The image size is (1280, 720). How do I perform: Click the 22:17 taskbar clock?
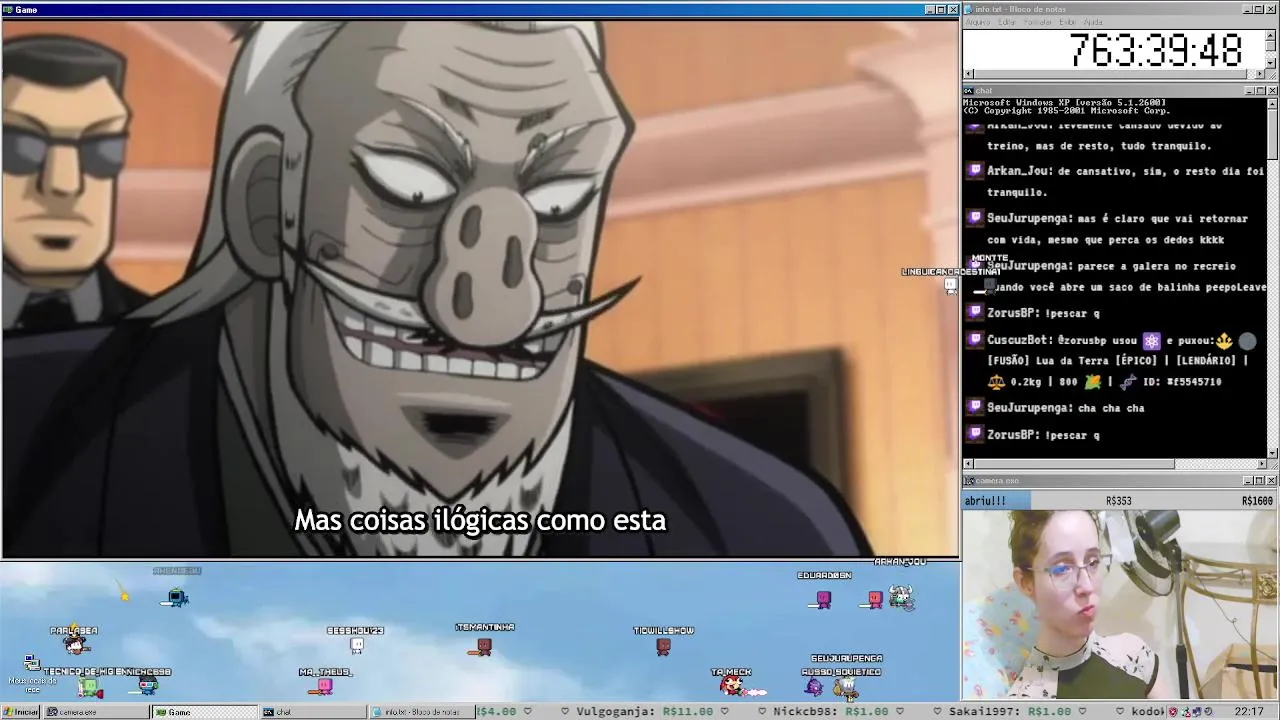pyautogui.click(x=1249, y=711)
